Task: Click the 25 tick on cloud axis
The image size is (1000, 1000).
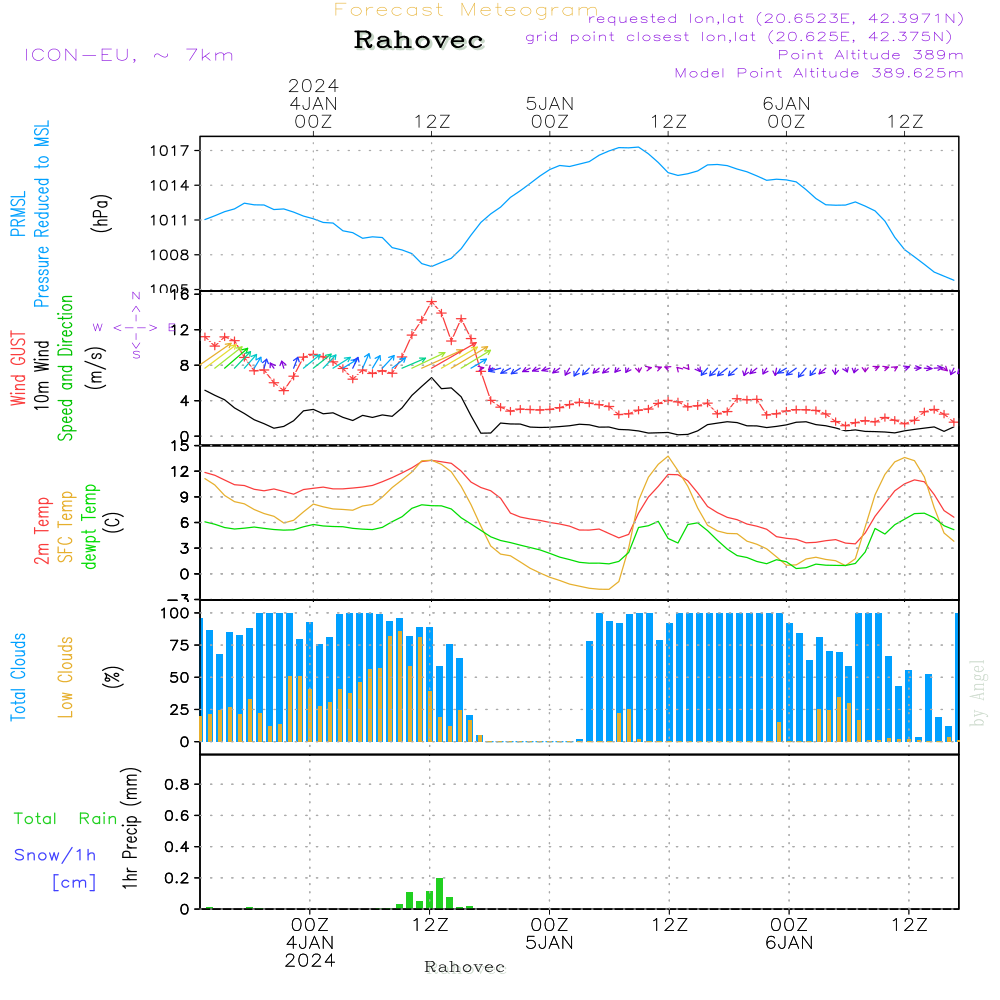Action: point(180,710)
